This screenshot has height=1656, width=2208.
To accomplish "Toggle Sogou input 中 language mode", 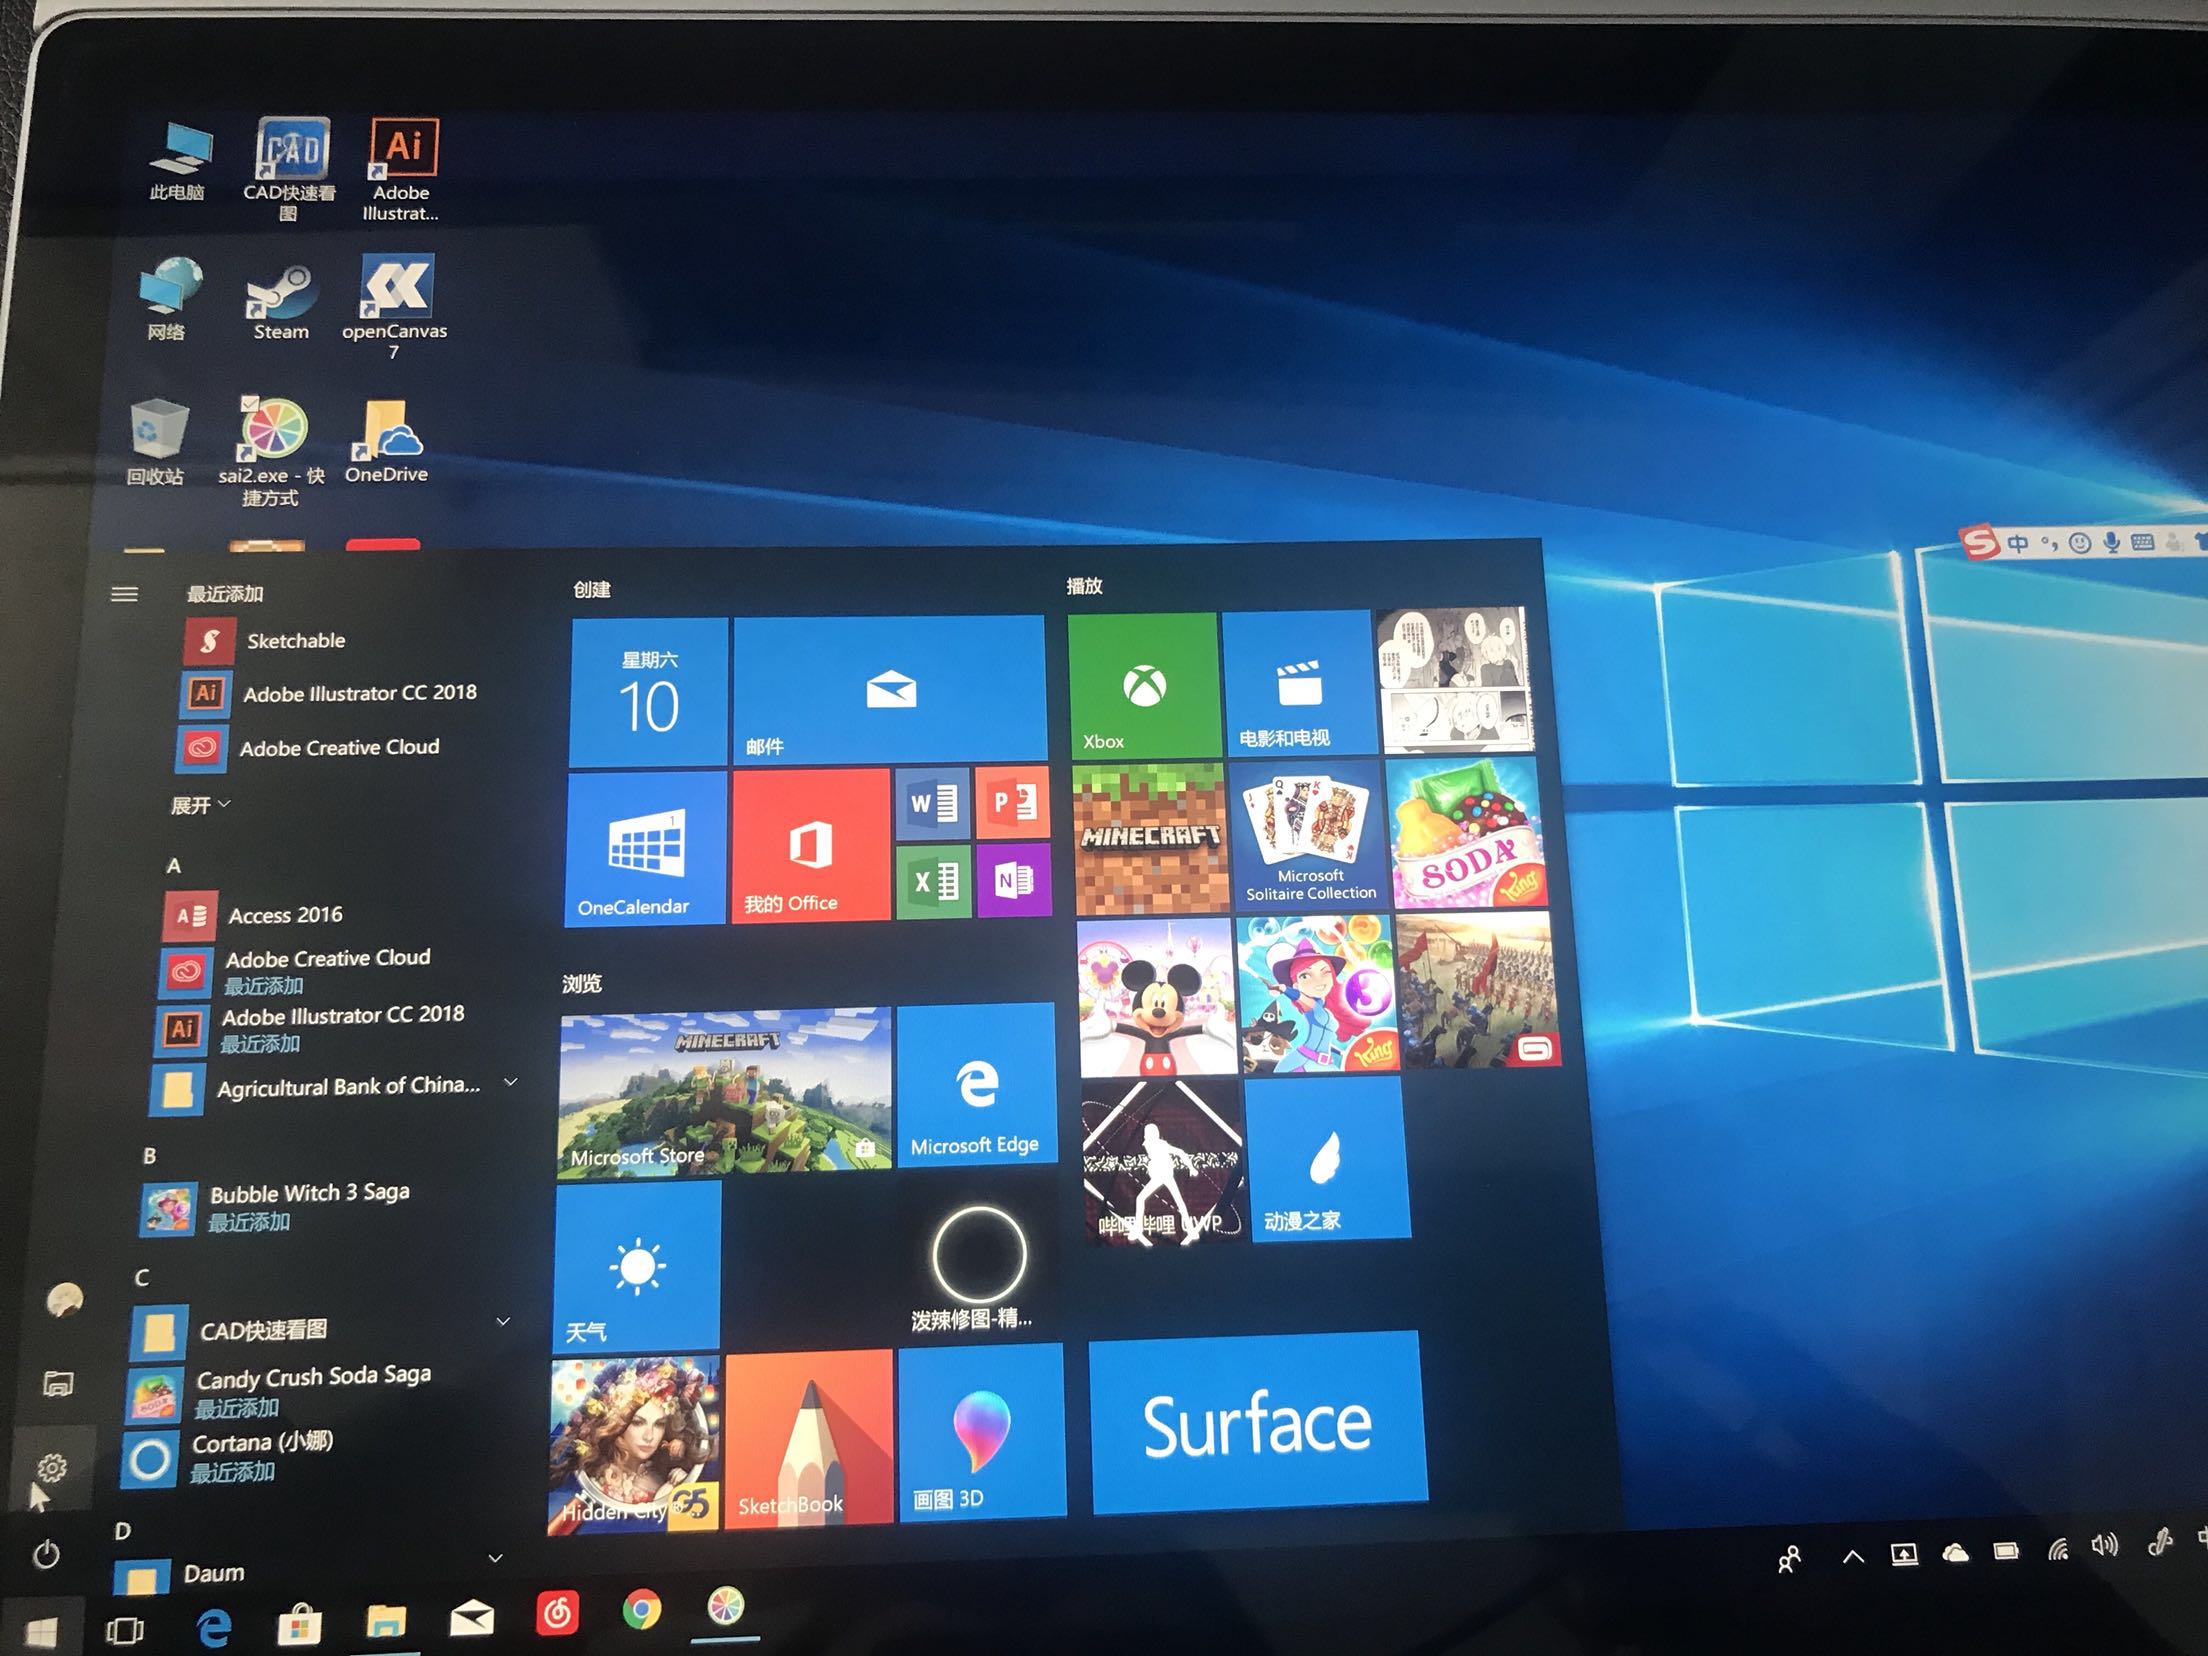I will [x=2018, y=544].
